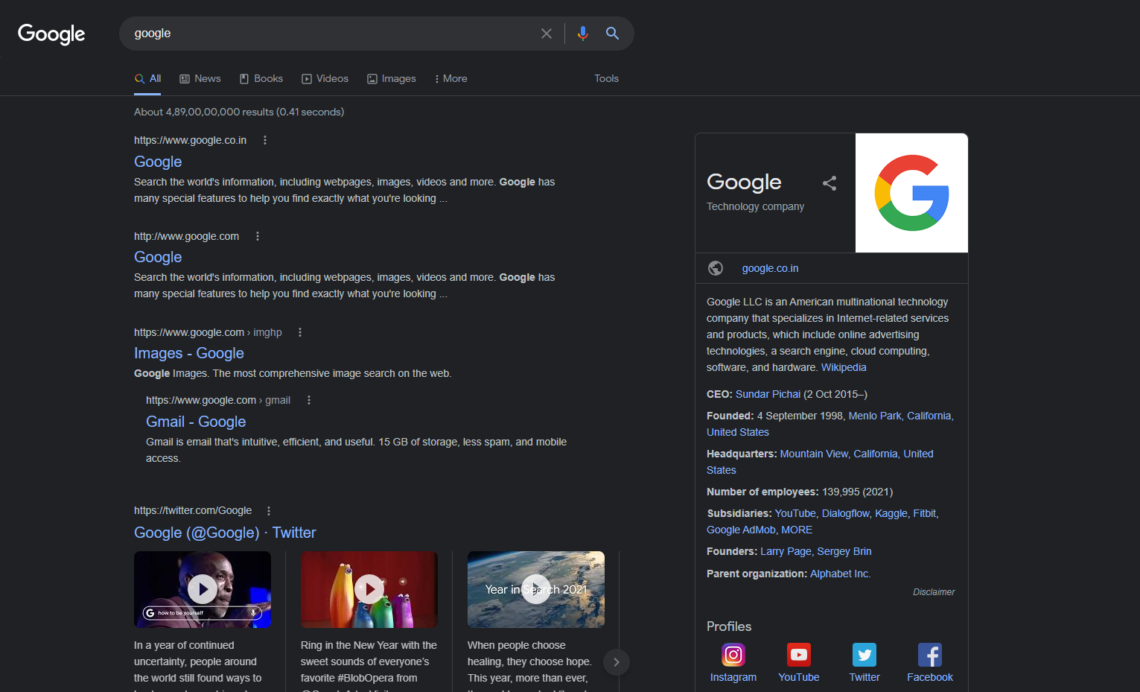Viewport: 1140px width, 692px height.
Task: Open the Alphabet Inc. parent organization link
Action: [x=840, y=574]
